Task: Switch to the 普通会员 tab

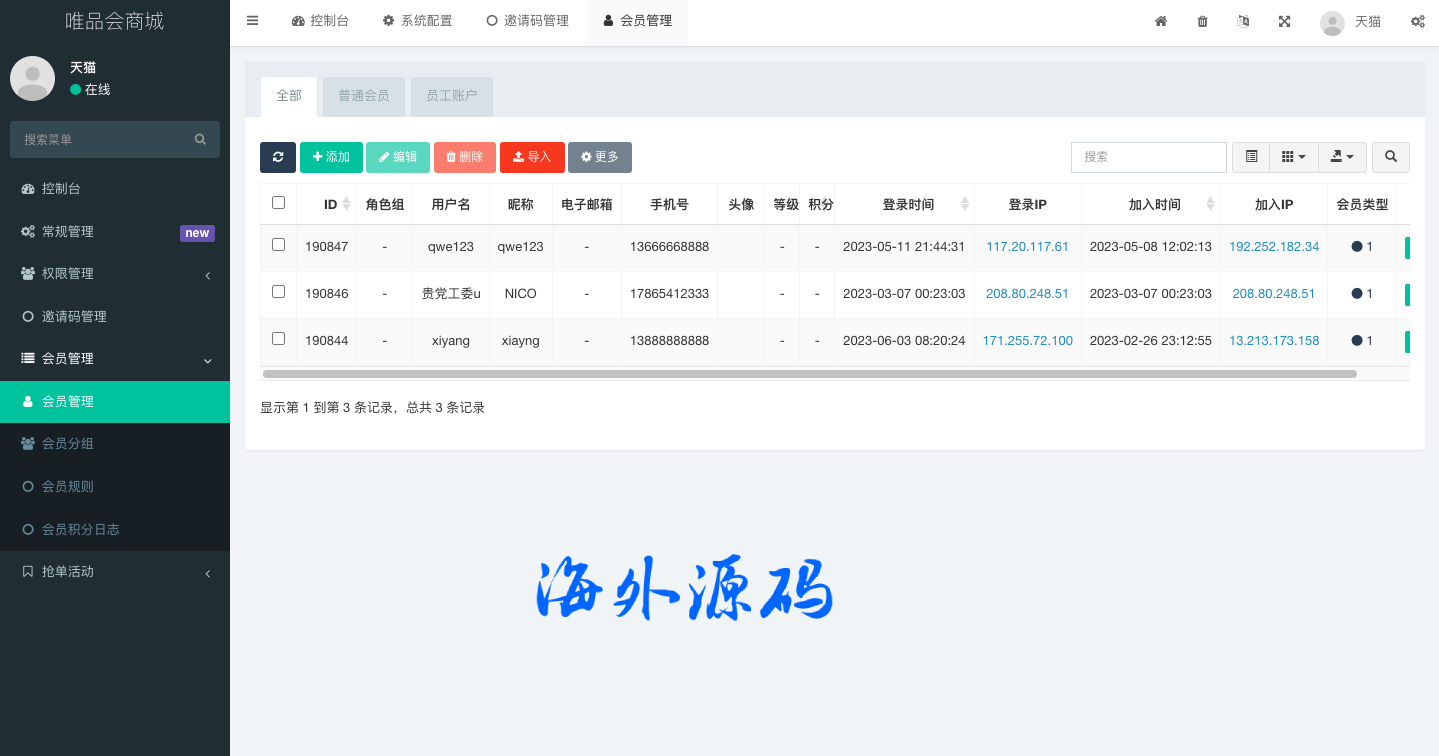Action: 363,96
